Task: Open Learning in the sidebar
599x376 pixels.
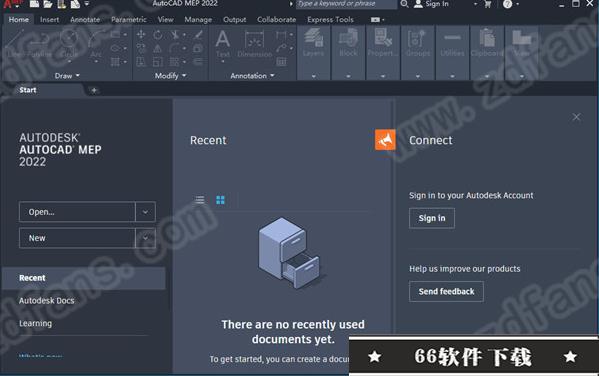Action: [36, 323]
